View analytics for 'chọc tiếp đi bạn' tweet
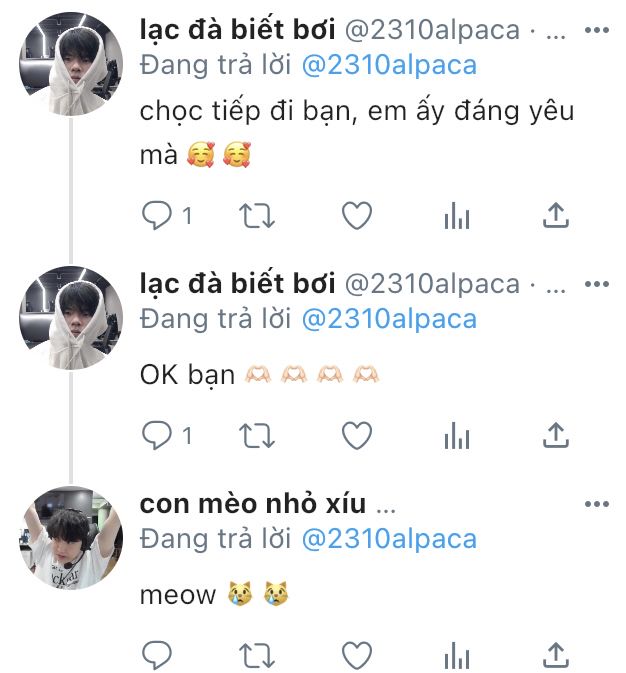 tap(457, 215)
